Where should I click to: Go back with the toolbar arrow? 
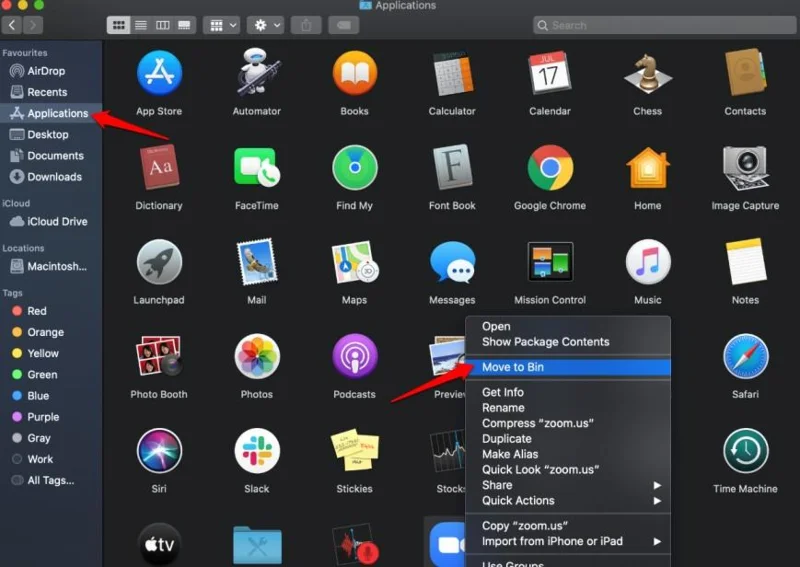[x=12, y=25]
